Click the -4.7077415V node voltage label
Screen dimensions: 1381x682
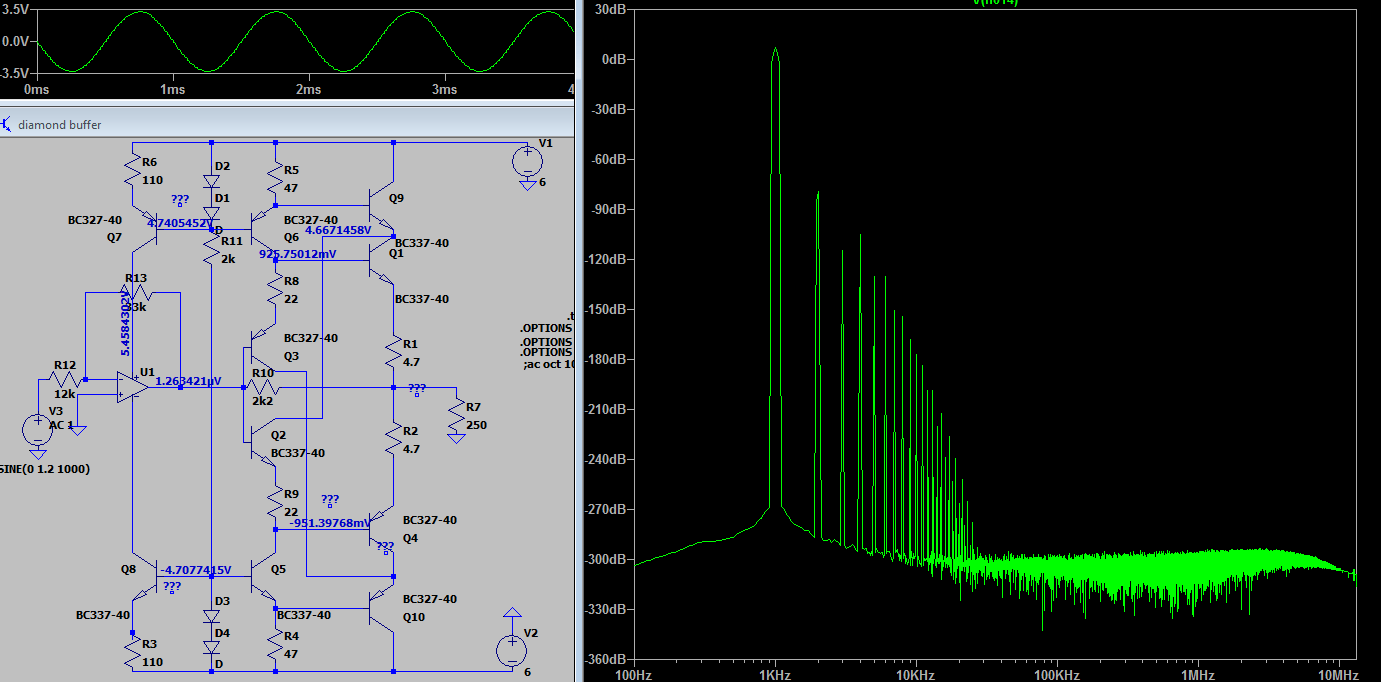(196, 570)
